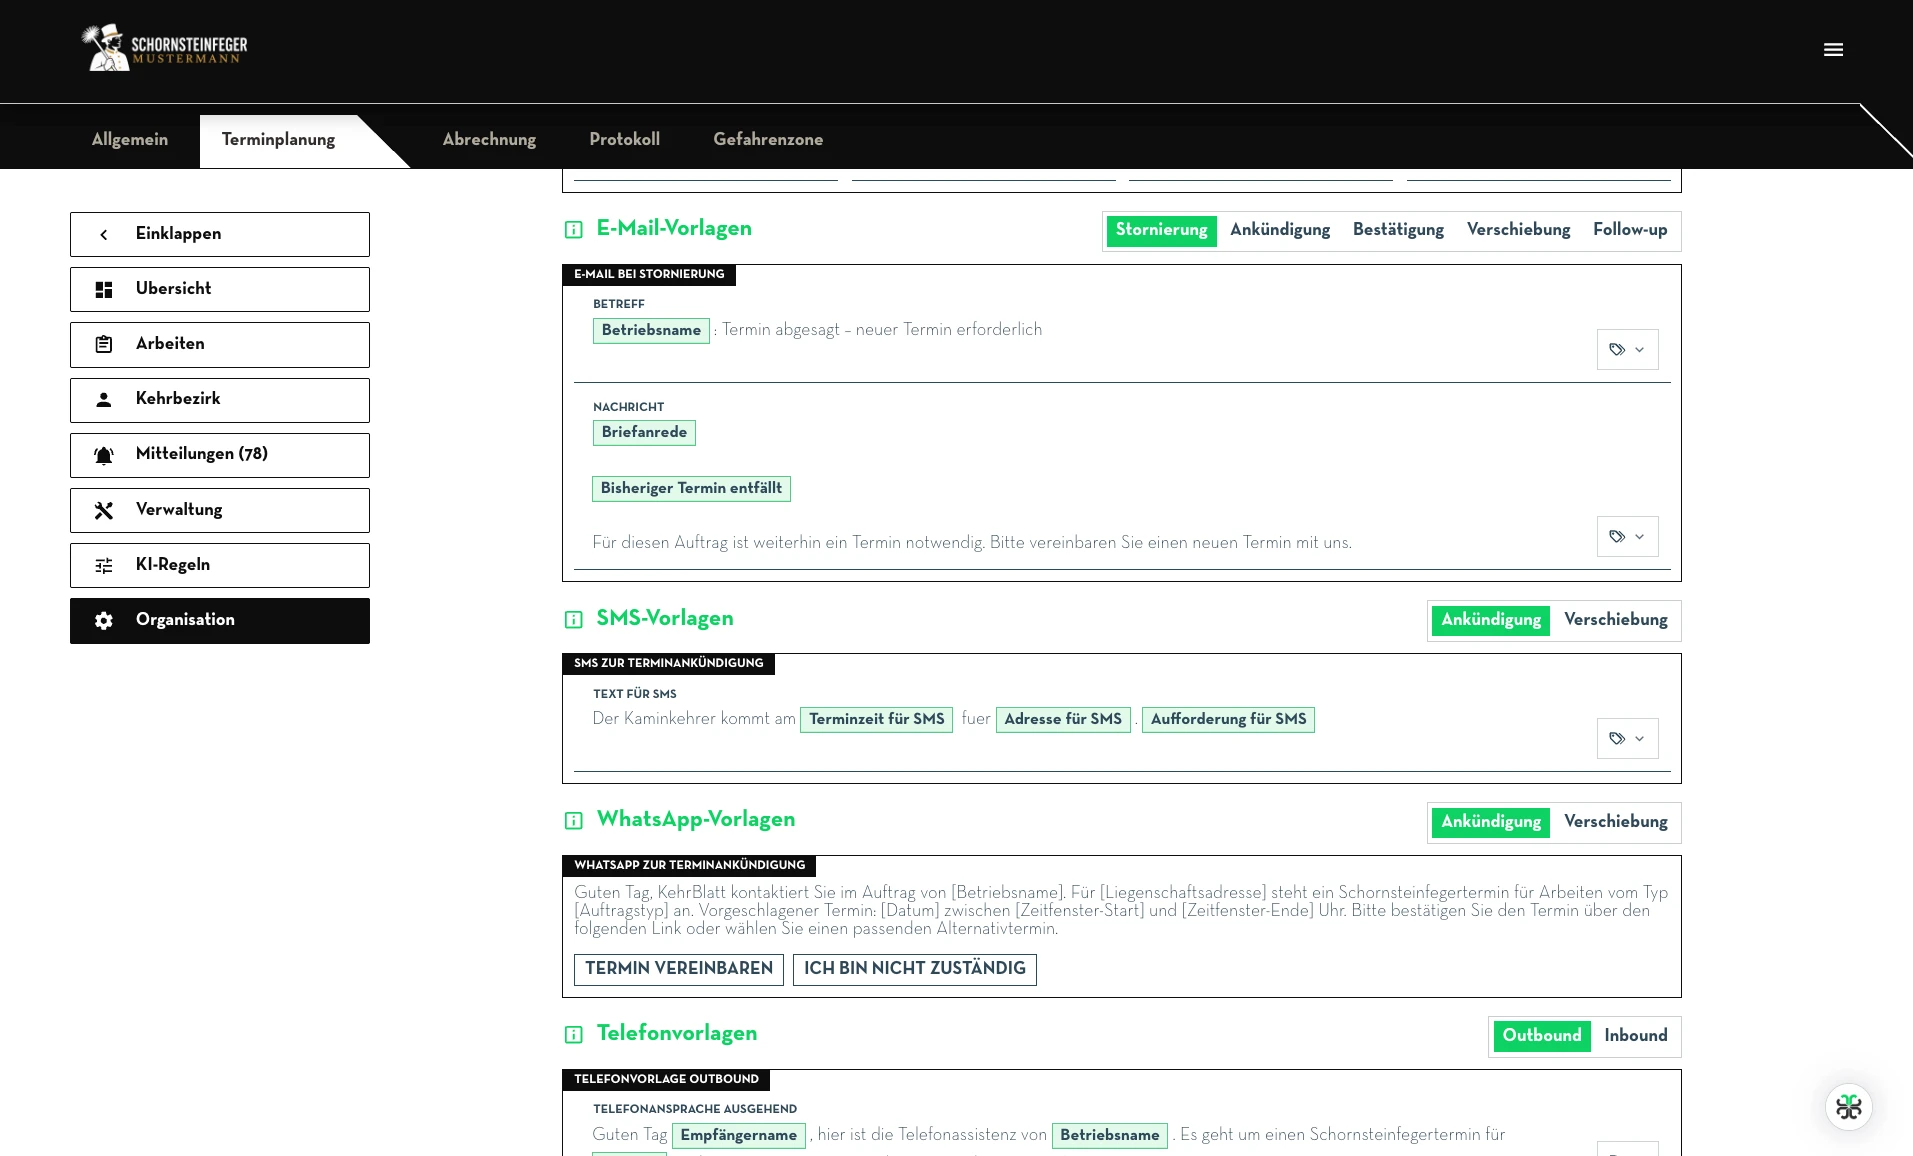Image resolution: width=1913 pixels, height=1156 pixels.
Task: Expand the tag dropdown for SMS text
Action: [x=1627, y=739]
